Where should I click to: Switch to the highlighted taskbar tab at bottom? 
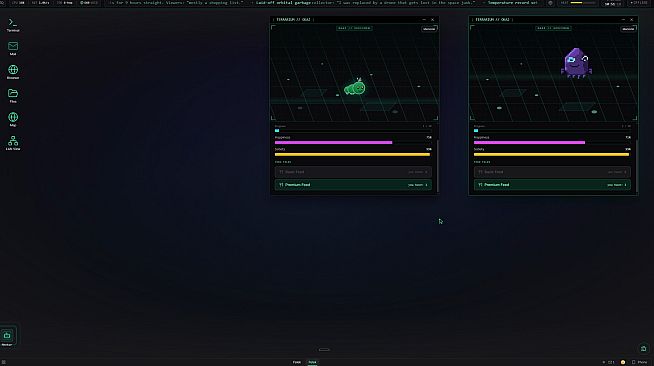(312, 362)
